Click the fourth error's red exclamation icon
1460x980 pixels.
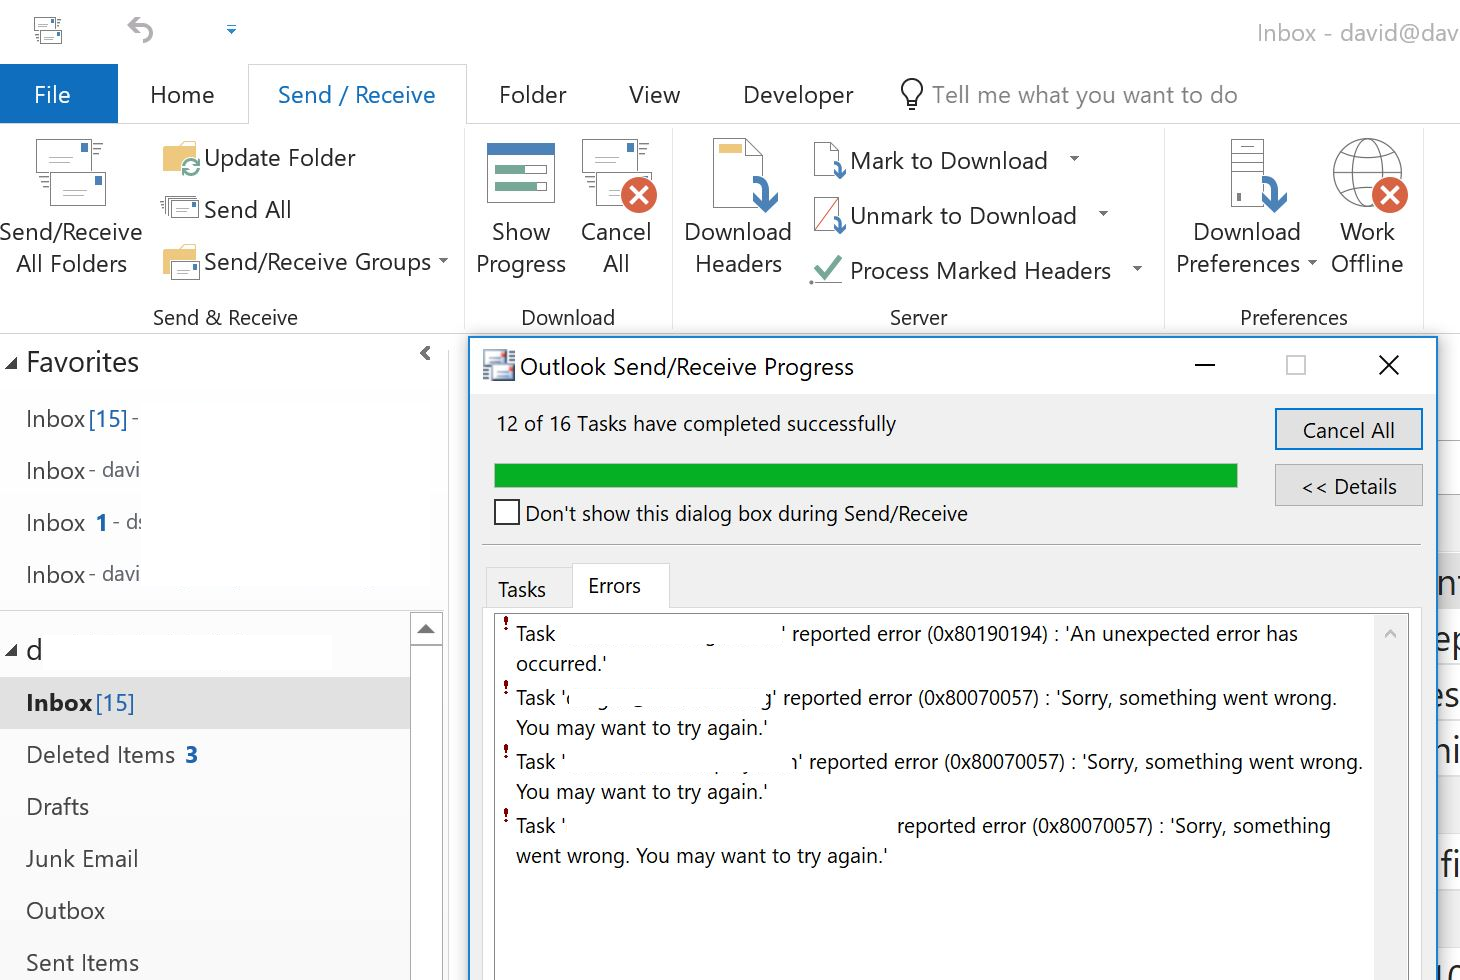tap(506, 815)
